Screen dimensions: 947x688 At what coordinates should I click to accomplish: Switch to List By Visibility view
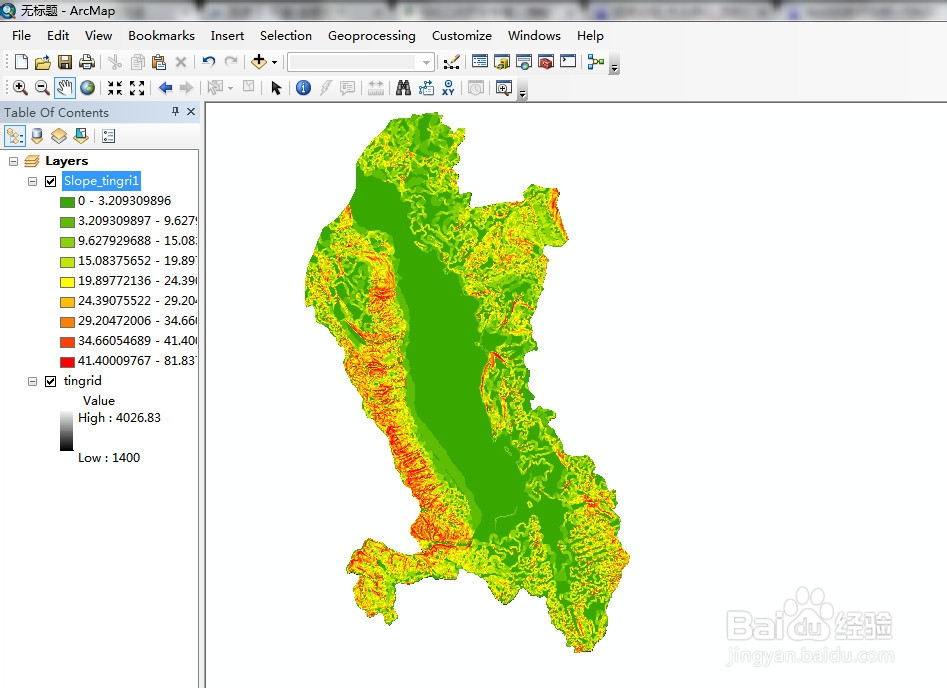coord(59,136)
